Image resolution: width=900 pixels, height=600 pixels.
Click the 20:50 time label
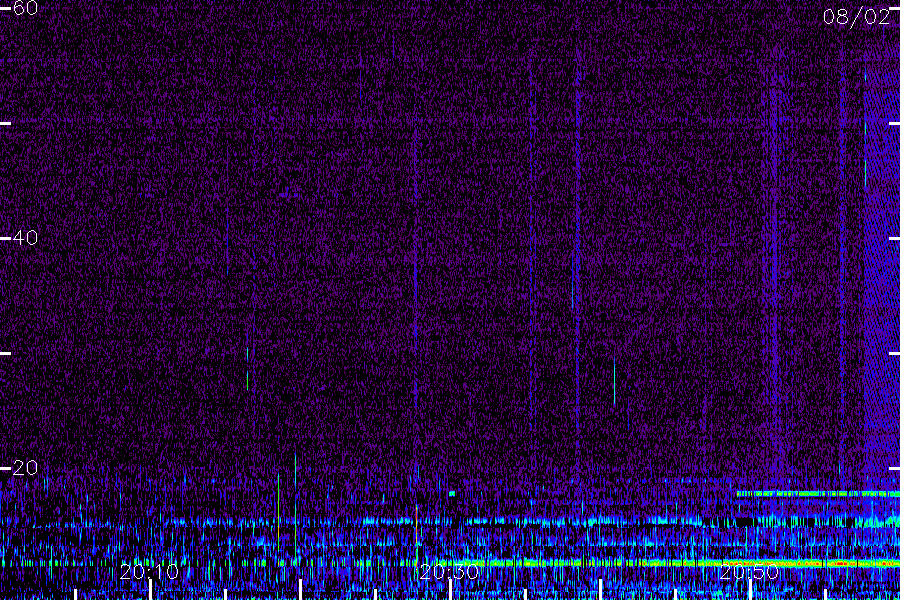click(749, 572)
